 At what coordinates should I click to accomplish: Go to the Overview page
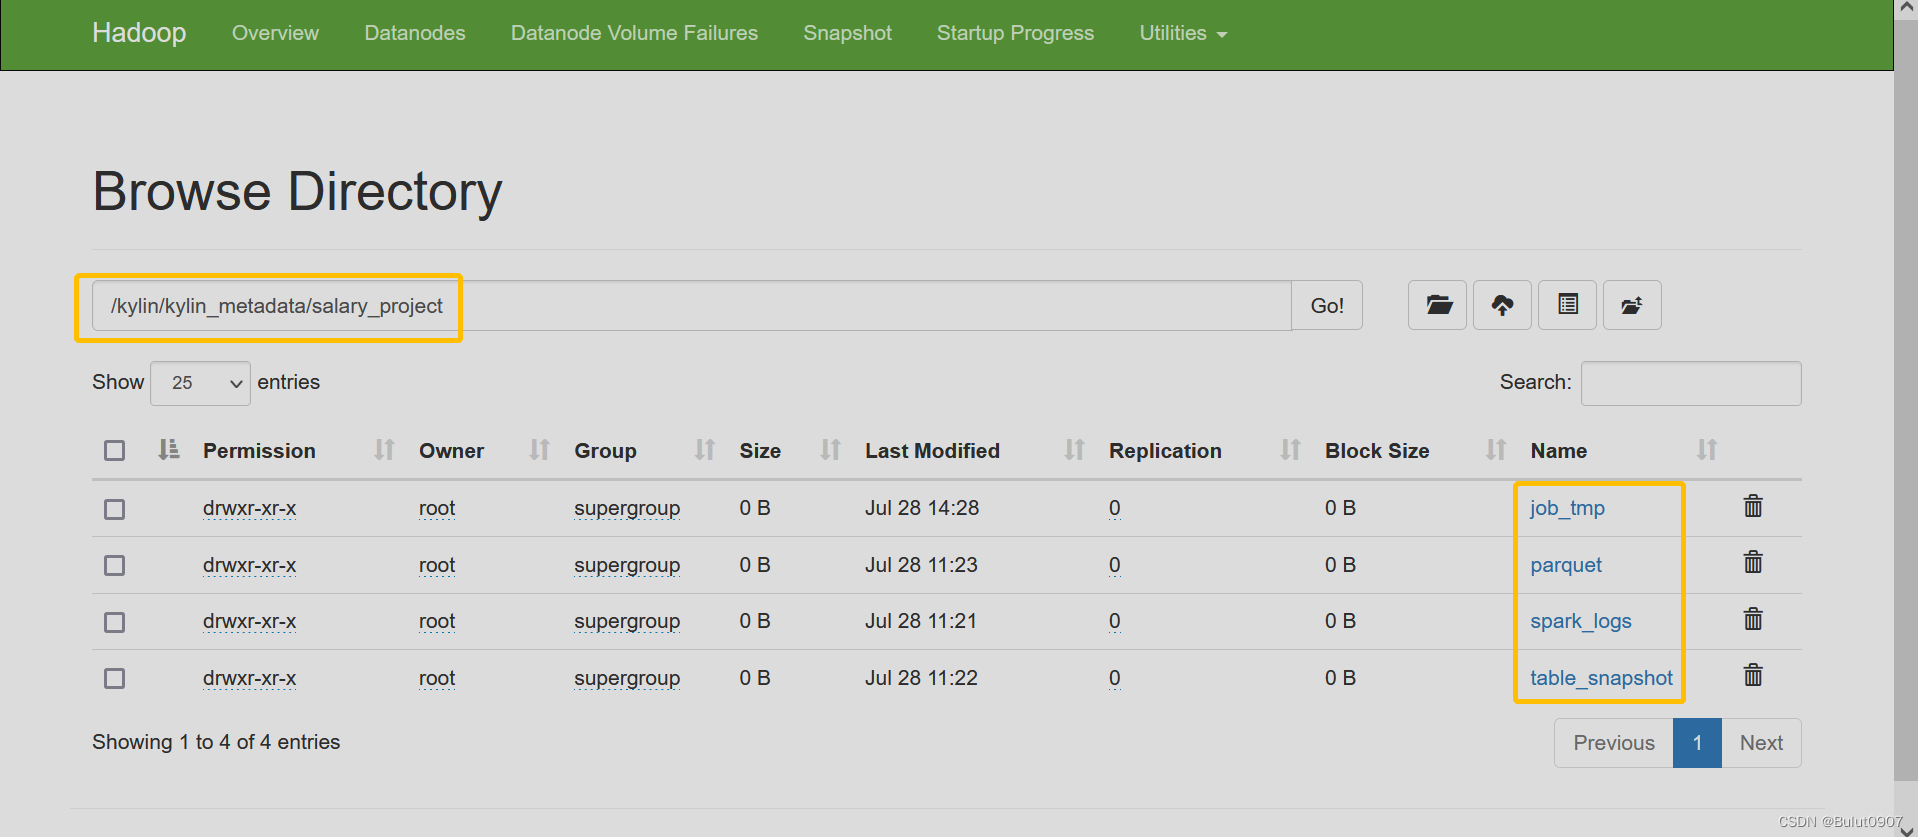click(275, 33)
